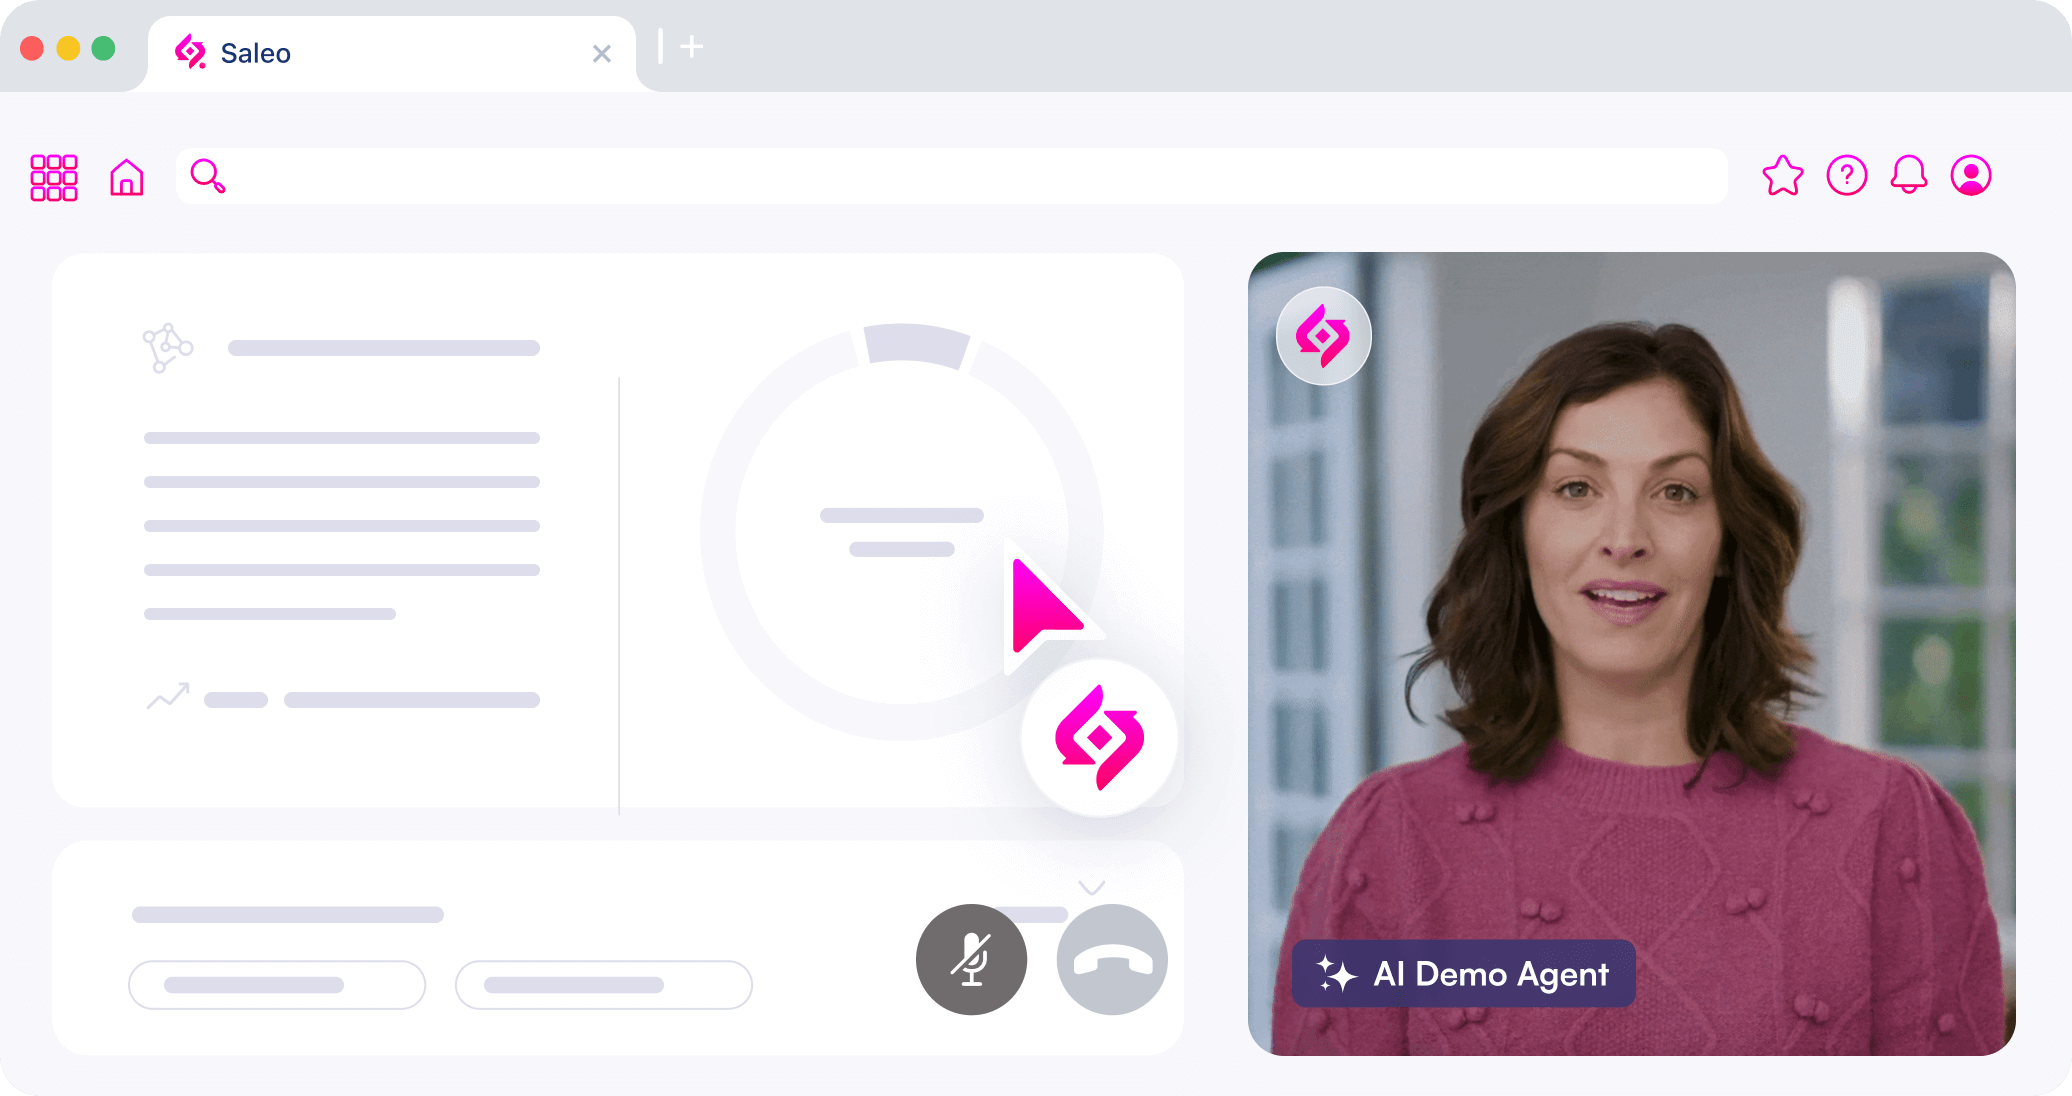Viewport: 2072px width, 1096px height.
Task: Click the left placeholder button in the panel
Action: pyautogui.click(x=277, y=985)
